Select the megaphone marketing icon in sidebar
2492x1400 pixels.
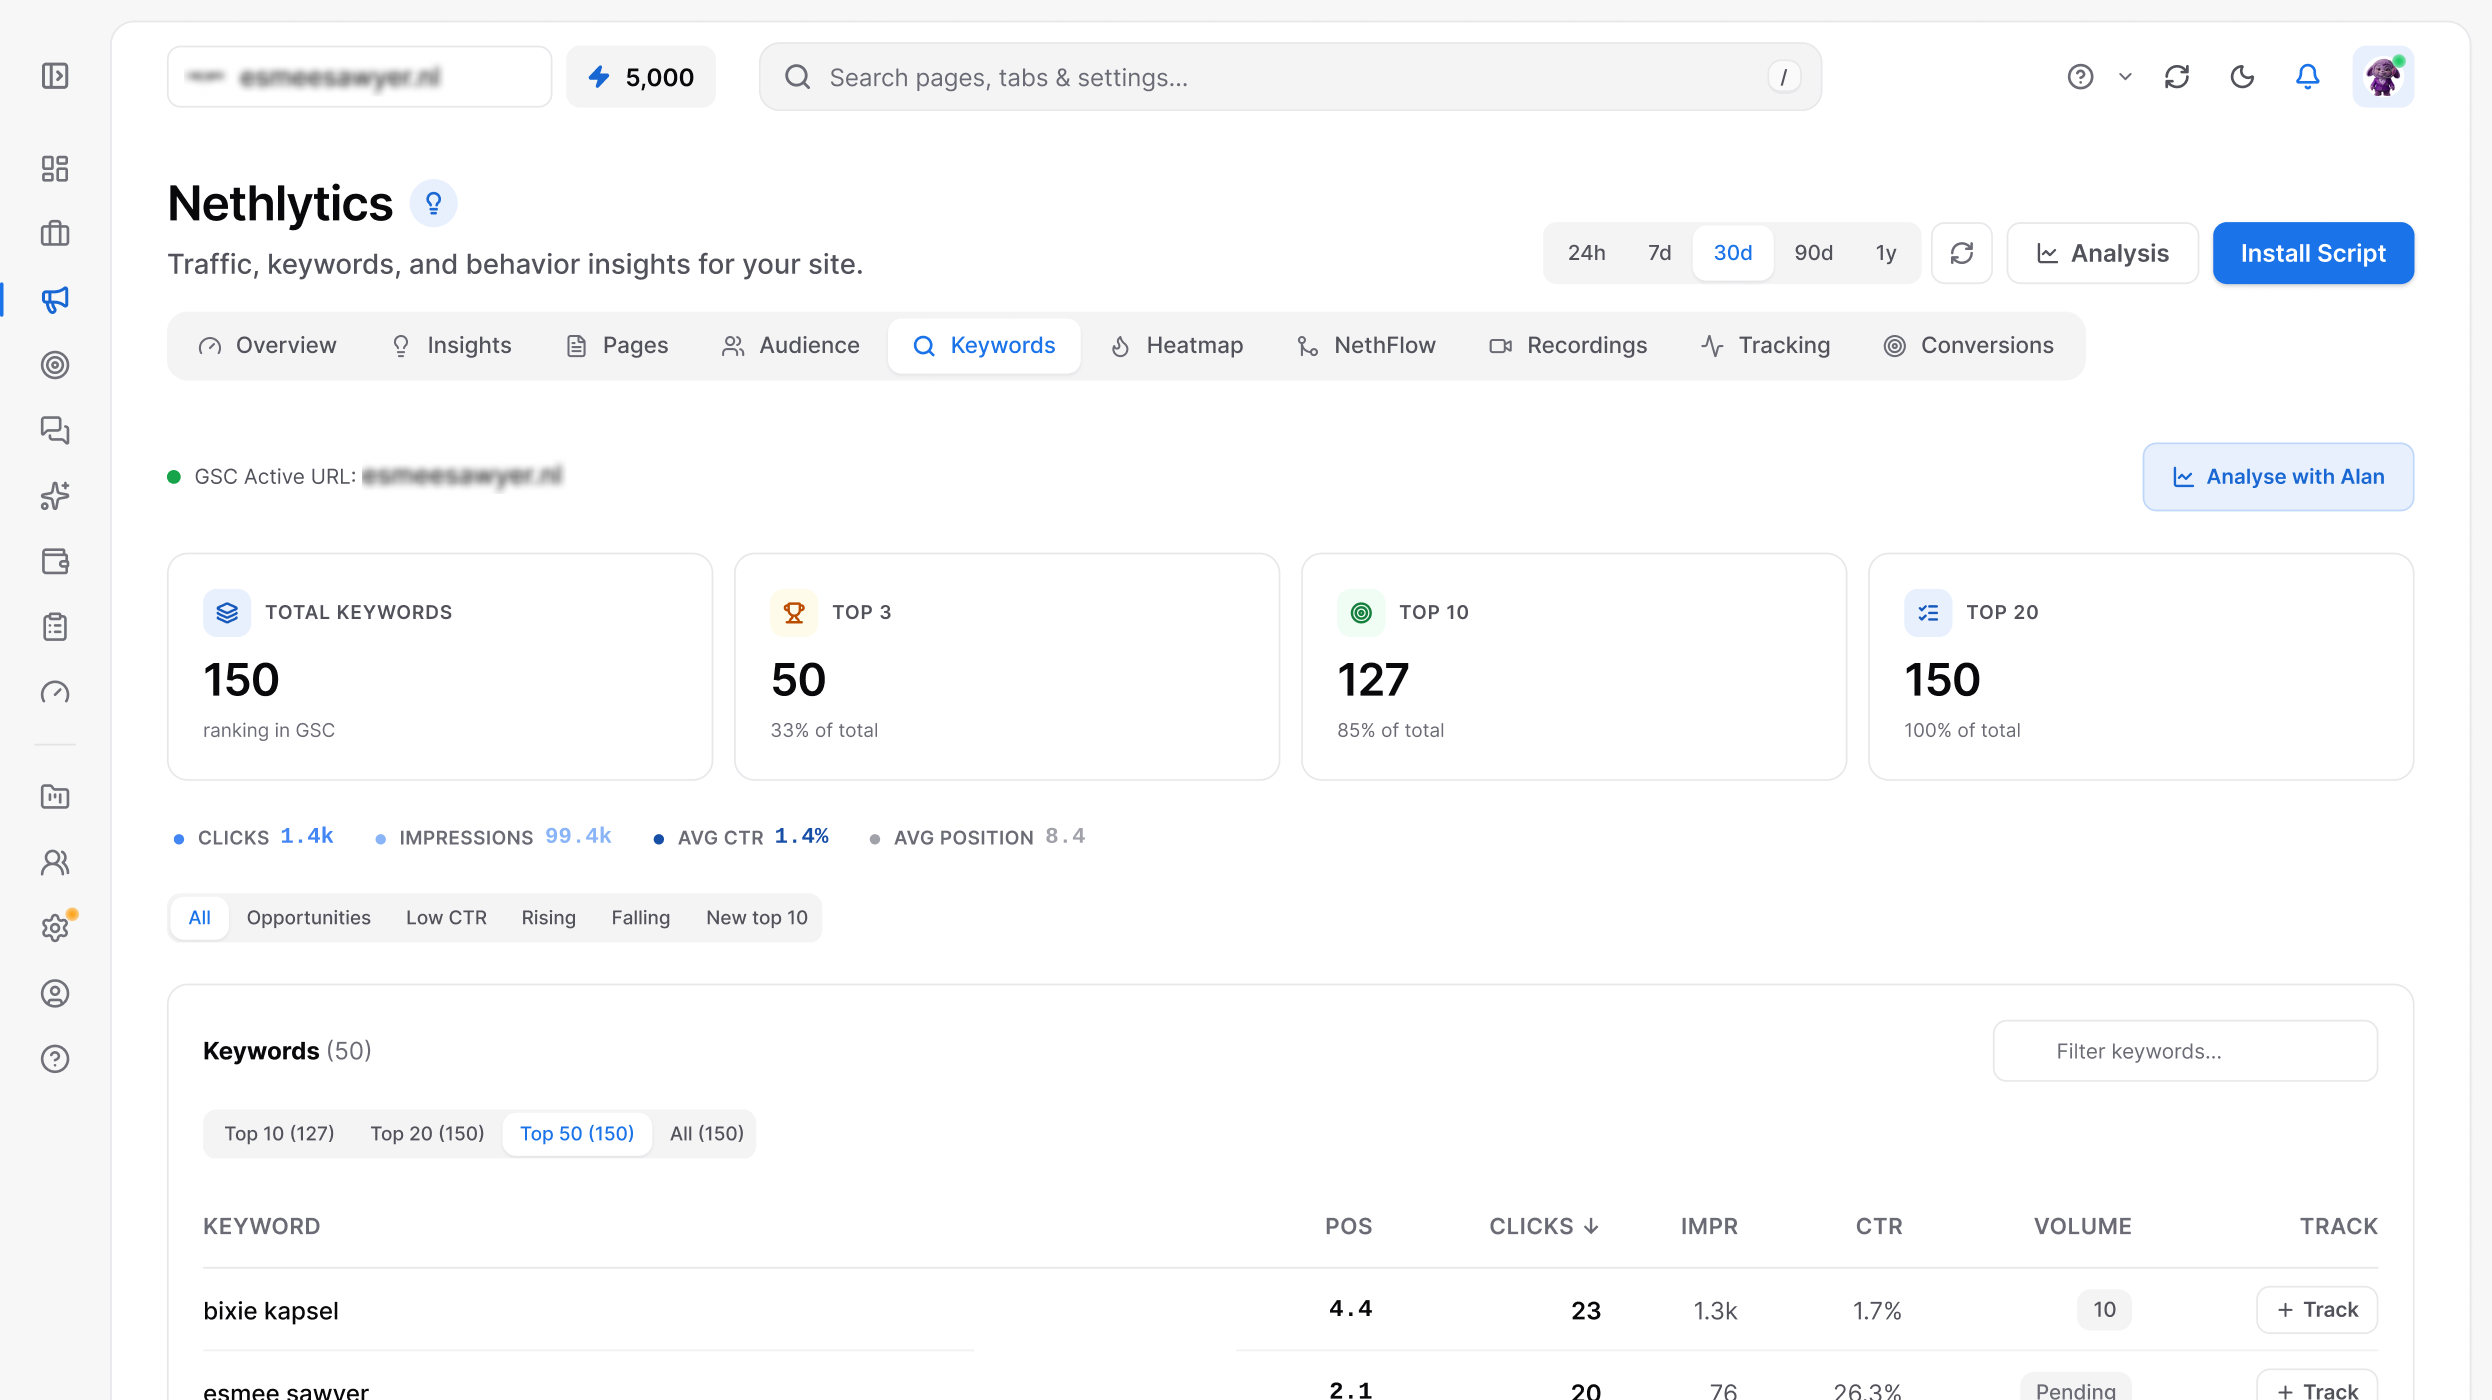coord(55,299)
